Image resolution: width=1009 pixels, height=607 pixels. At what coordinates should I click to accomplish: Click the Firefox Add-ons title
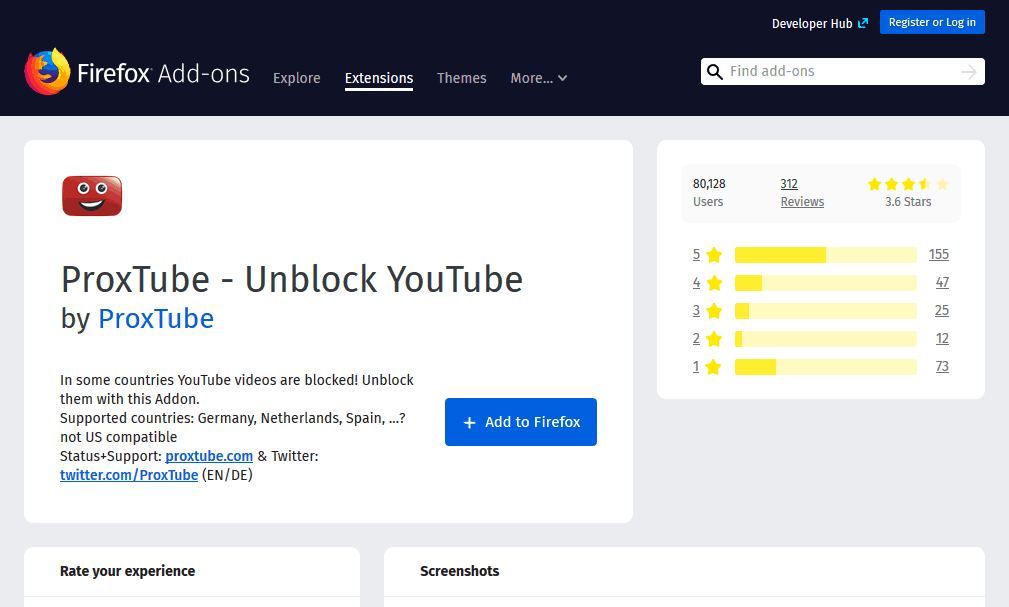tap(163, 73)
